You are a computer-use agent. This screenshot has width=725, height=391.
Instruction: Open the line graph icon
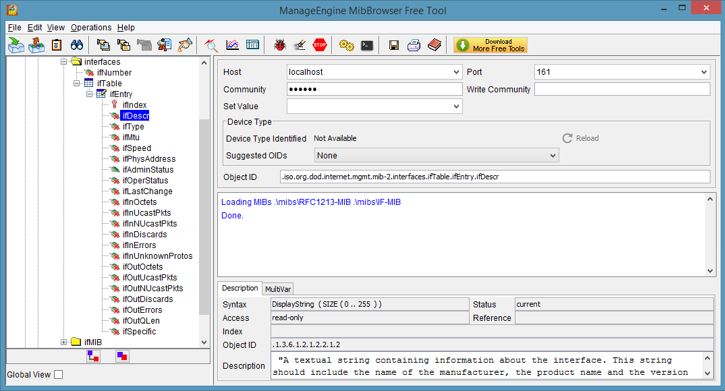tap(232, 45)
